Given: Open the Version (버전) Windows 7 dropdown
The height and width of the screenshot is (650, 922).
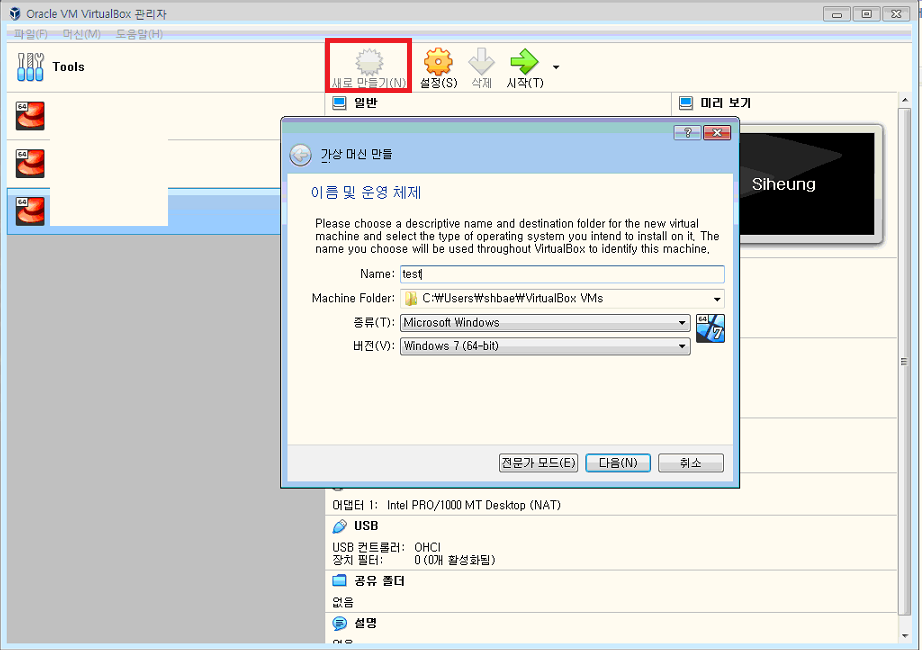Looking at the screenshot, I should coord(545,346).
